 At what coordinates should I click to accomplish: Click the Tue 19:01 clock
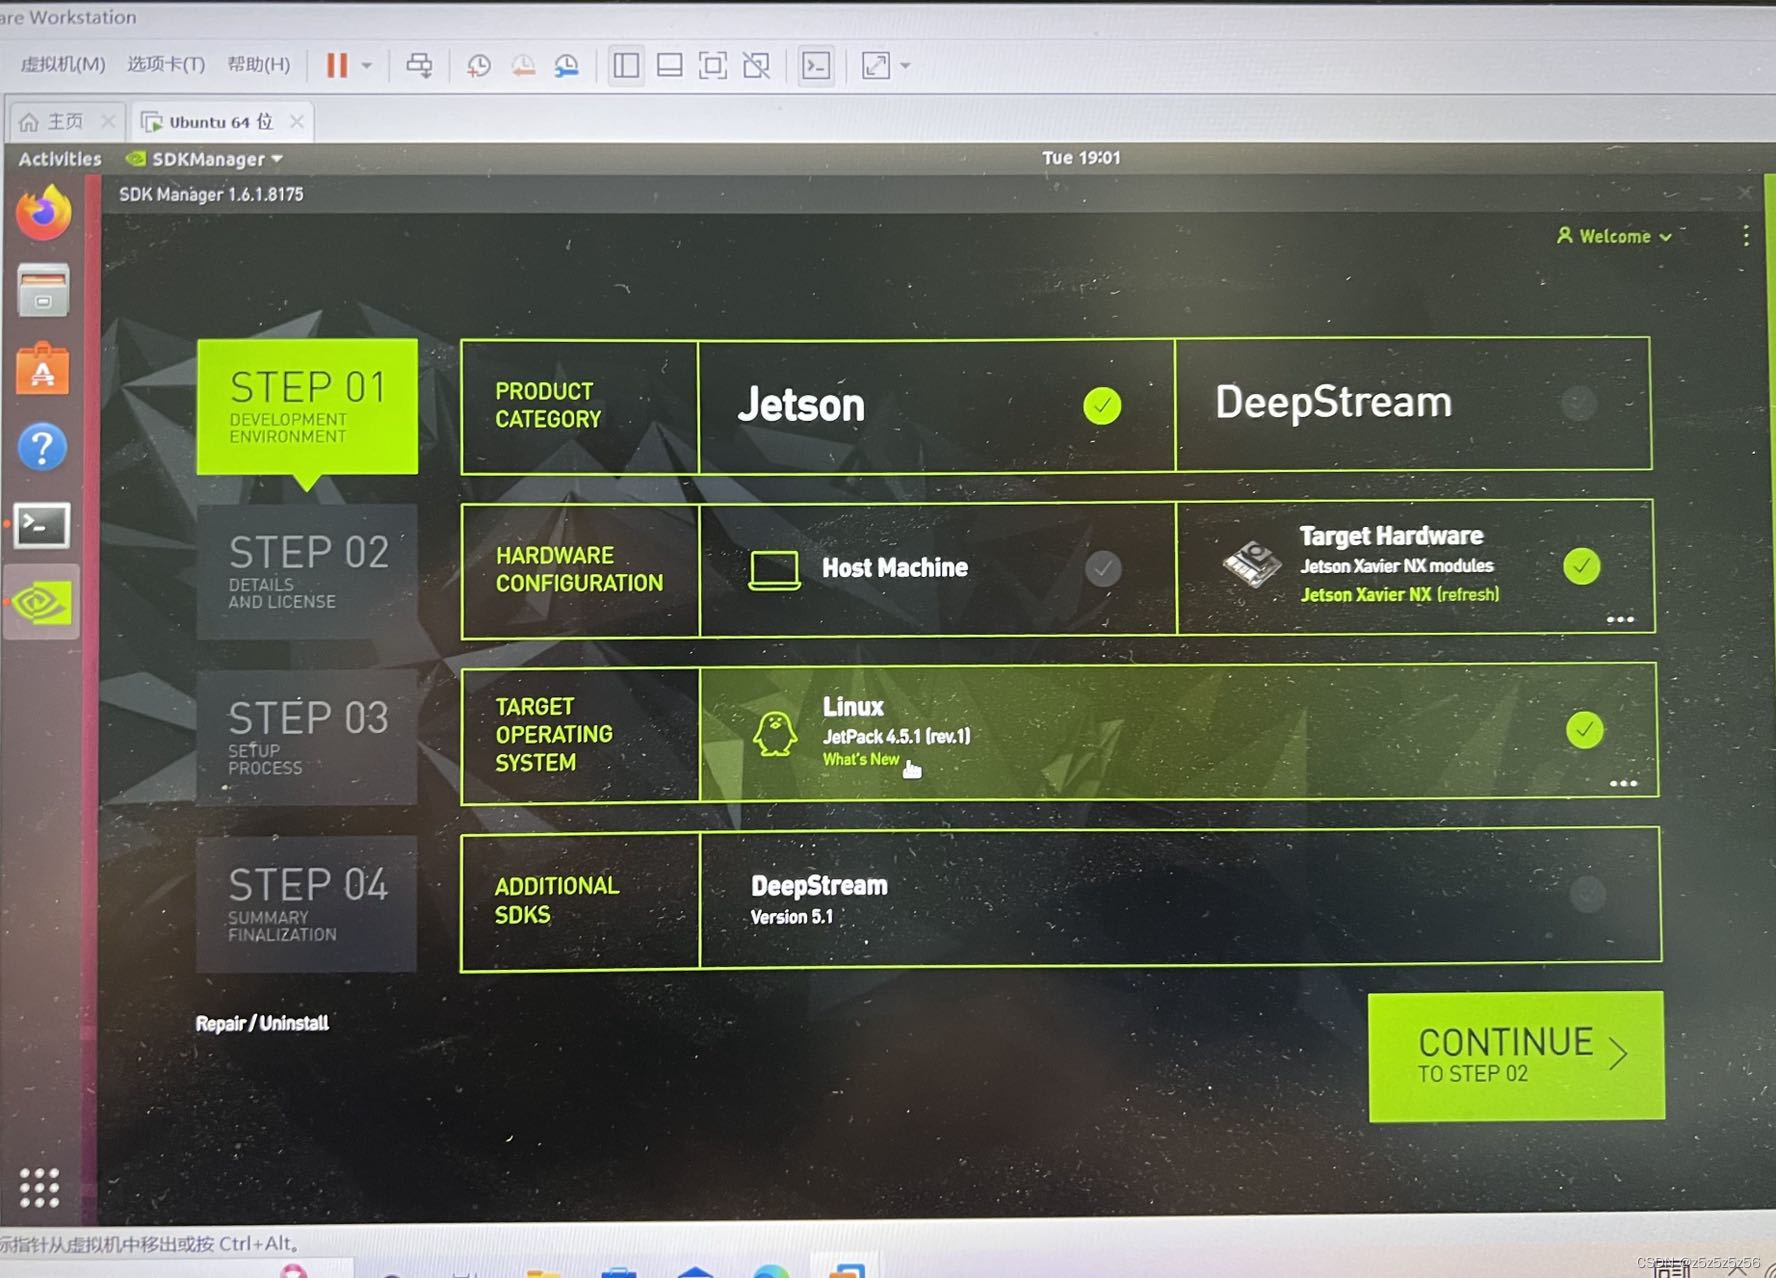click(x=1081, y=158)
